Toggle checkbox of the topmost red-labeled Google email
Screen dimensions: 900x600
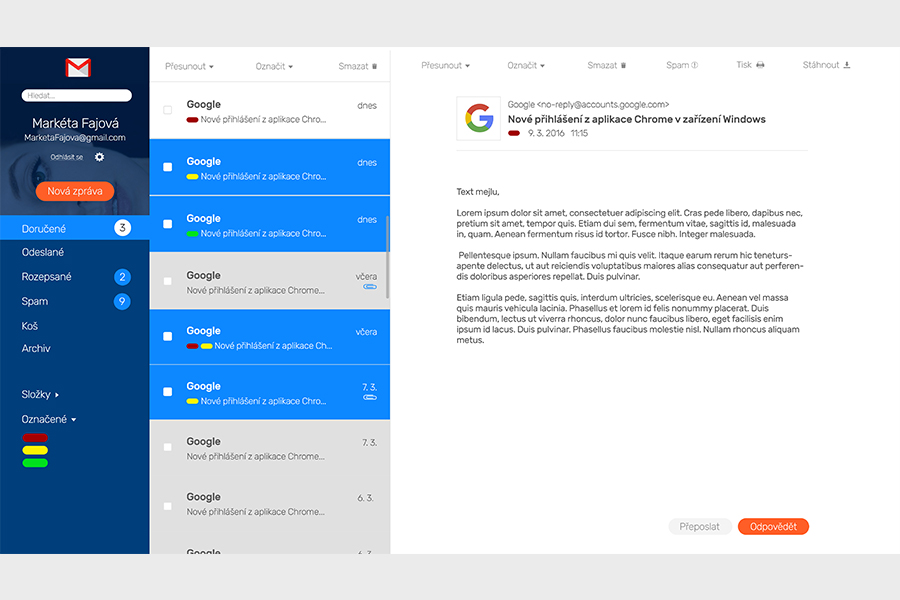[168, 110]
